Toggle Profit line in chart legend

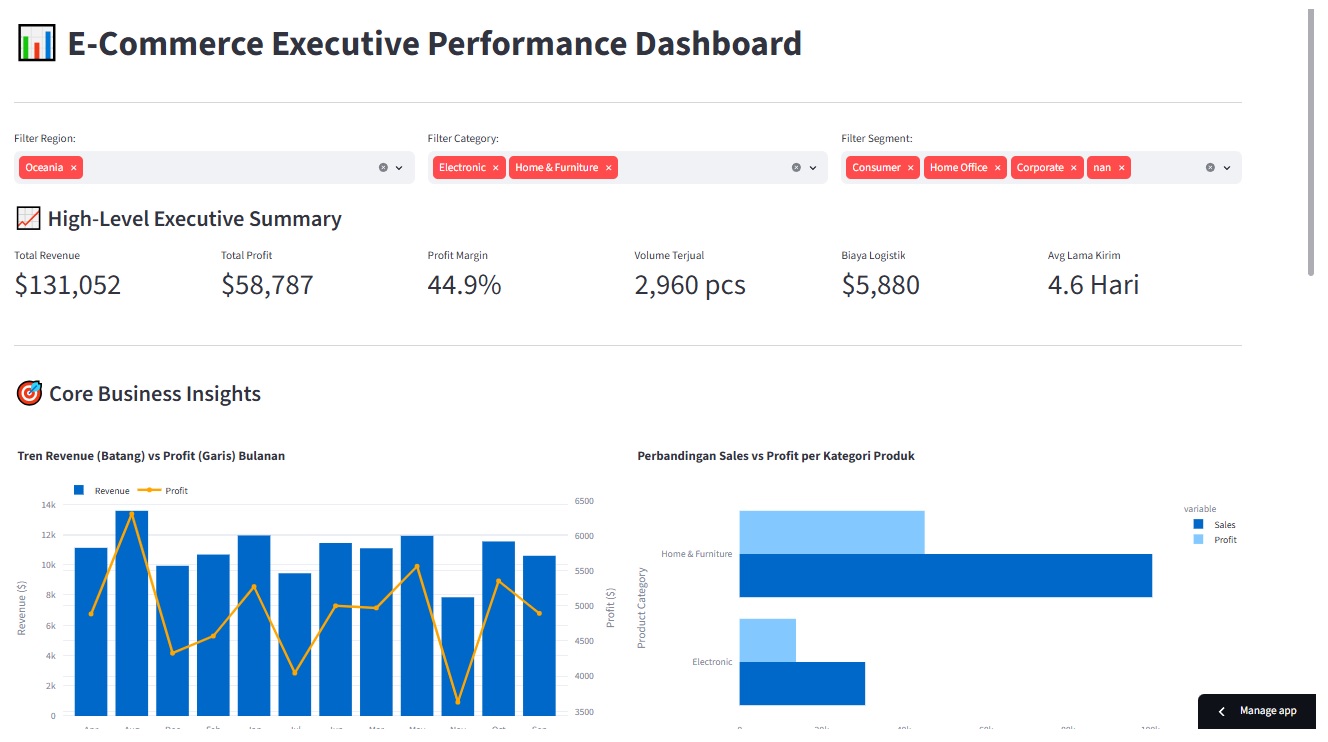coord(162,491)
